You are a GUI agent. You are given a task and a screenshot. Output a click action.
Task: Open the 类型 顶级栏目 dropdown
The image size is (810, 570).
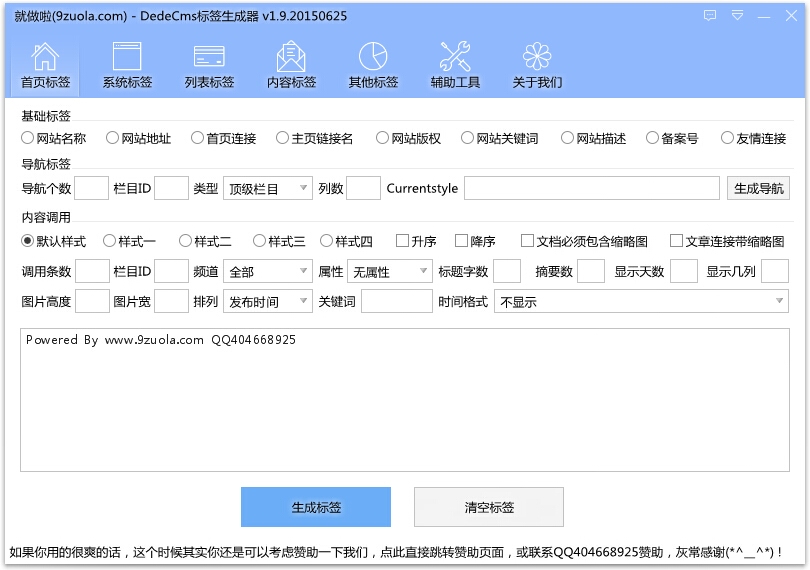click(268, 188)
